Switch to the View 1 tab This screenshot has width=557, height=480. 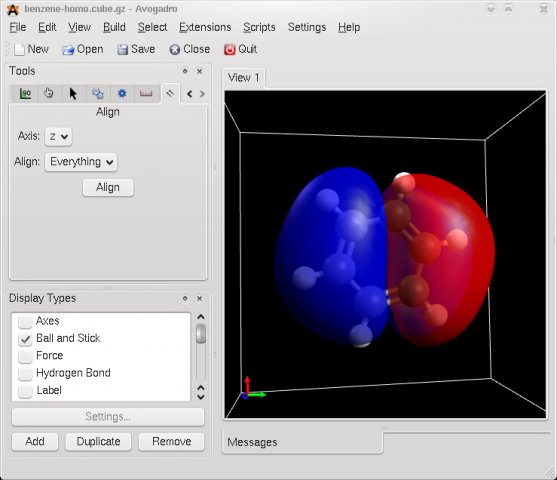coord(244,78)
